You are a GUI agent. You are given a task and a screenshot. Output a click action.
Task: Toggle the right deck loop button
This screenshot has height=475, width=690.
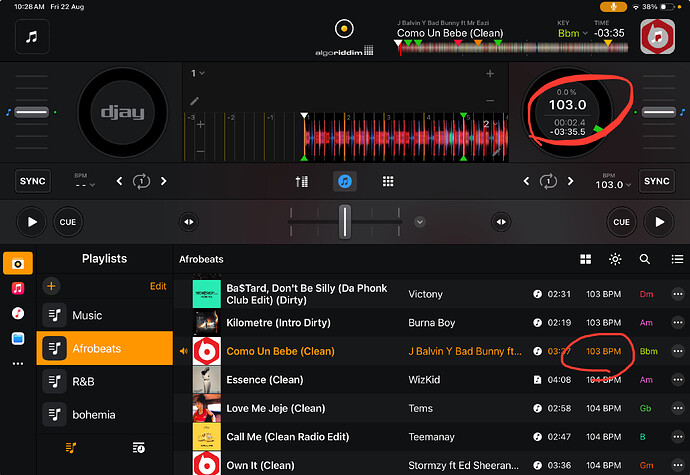(548, 181)
